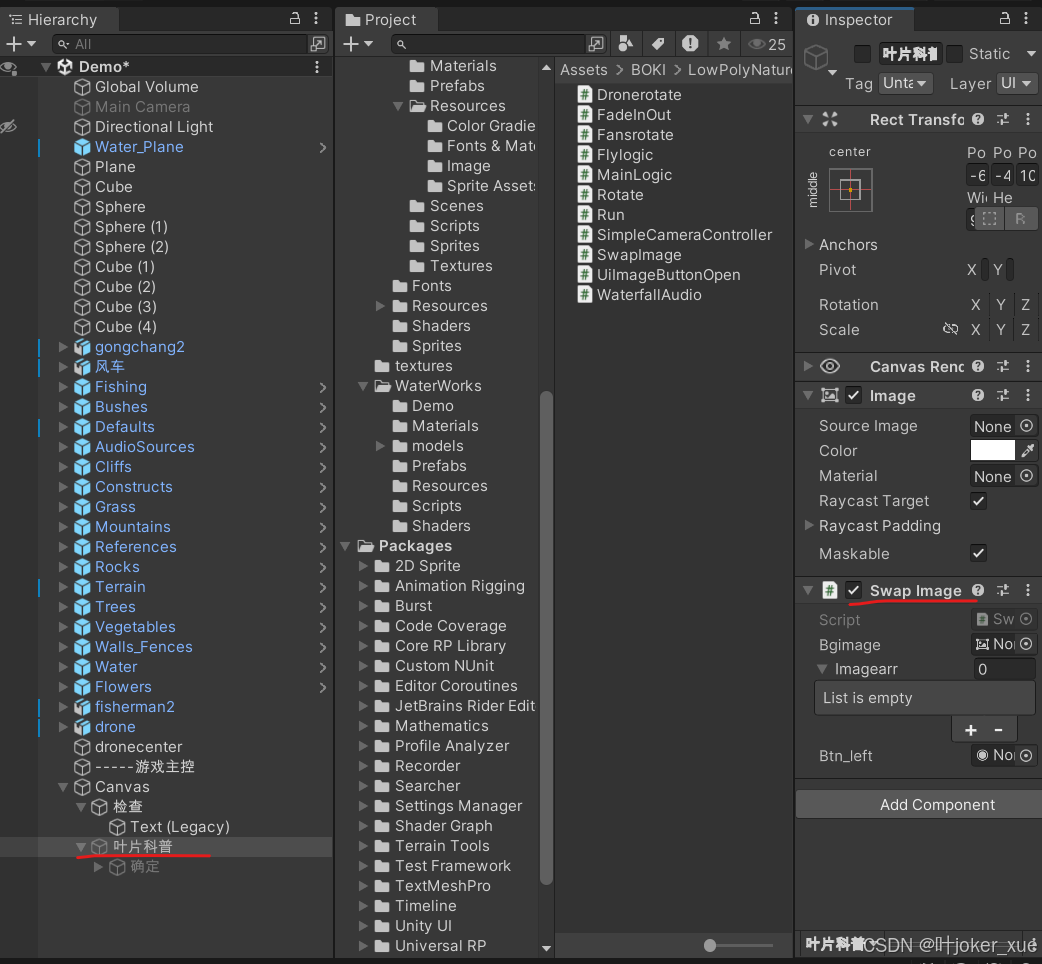Open the search-by-type filter in Project panel
1042x964 pixels.
(x=625, y=44)
